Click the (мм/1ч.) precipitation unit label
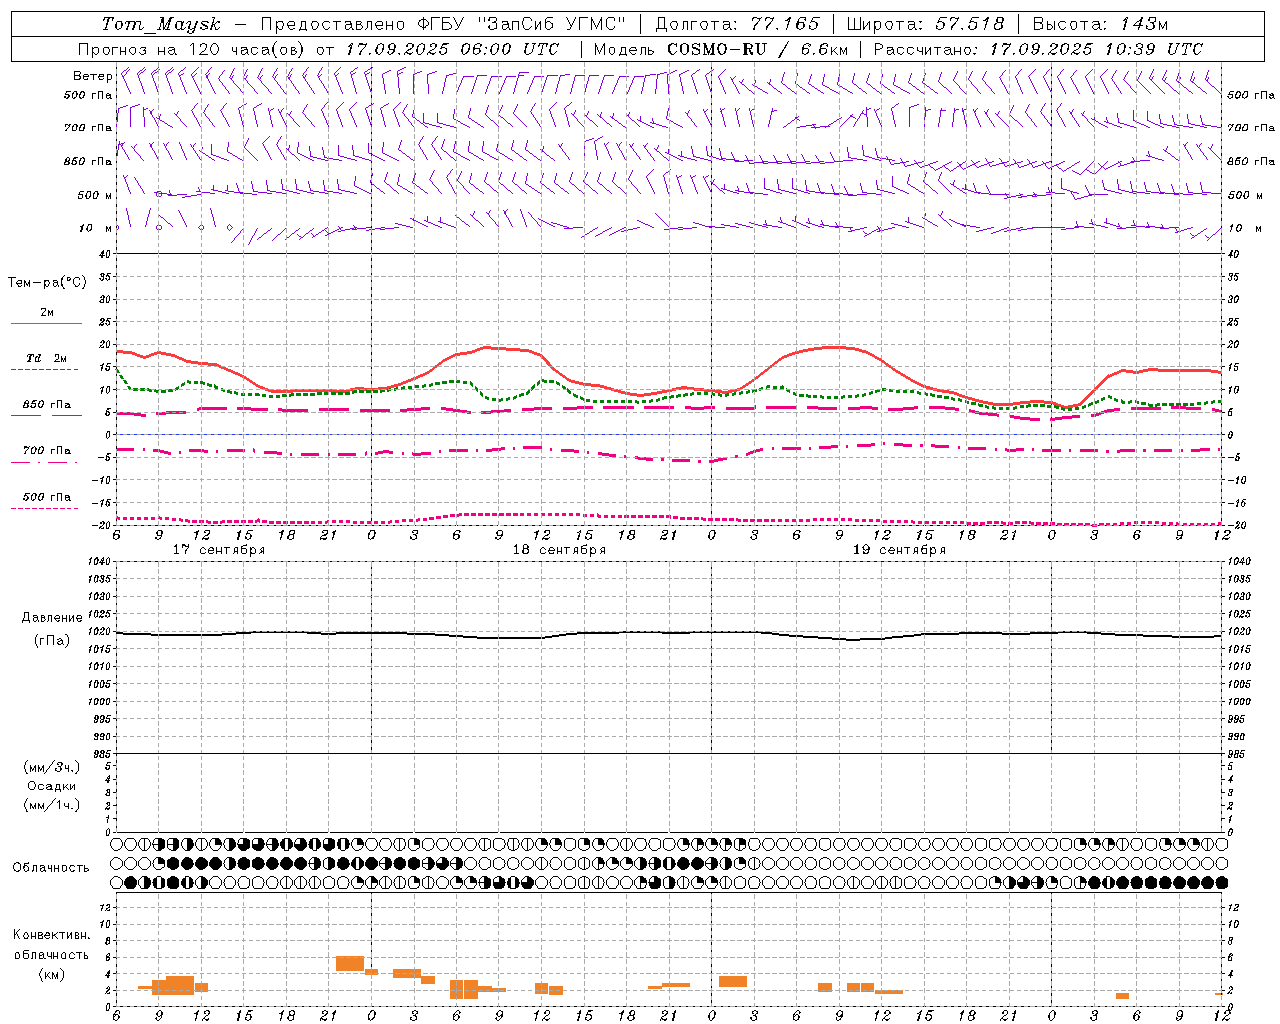1280x1024 pixels. coord(51,805)
